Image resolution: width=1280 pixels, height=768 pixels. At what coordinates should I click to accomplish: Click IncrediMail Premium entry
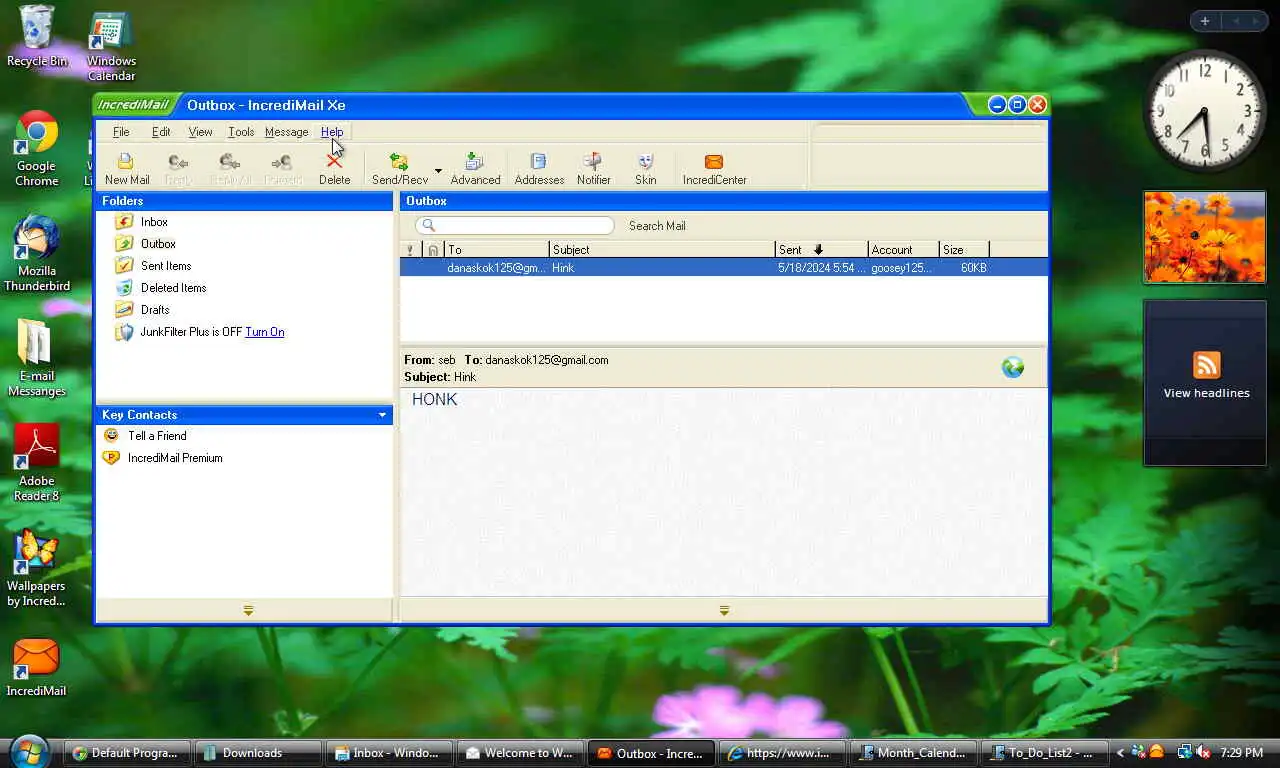click(x=175, y=458)
